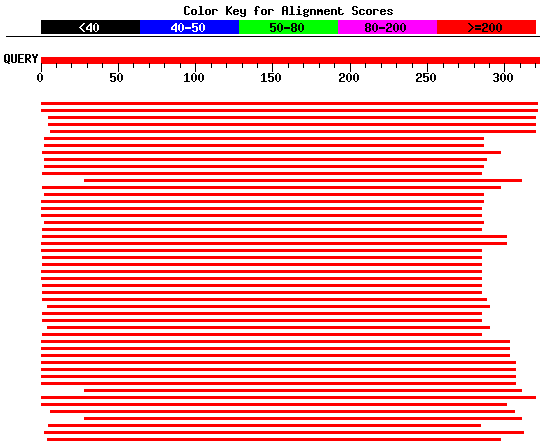Click the 100 axis position label
This screenshot has width=543, height=444.
pyautogui.click(x=194, y=78)
